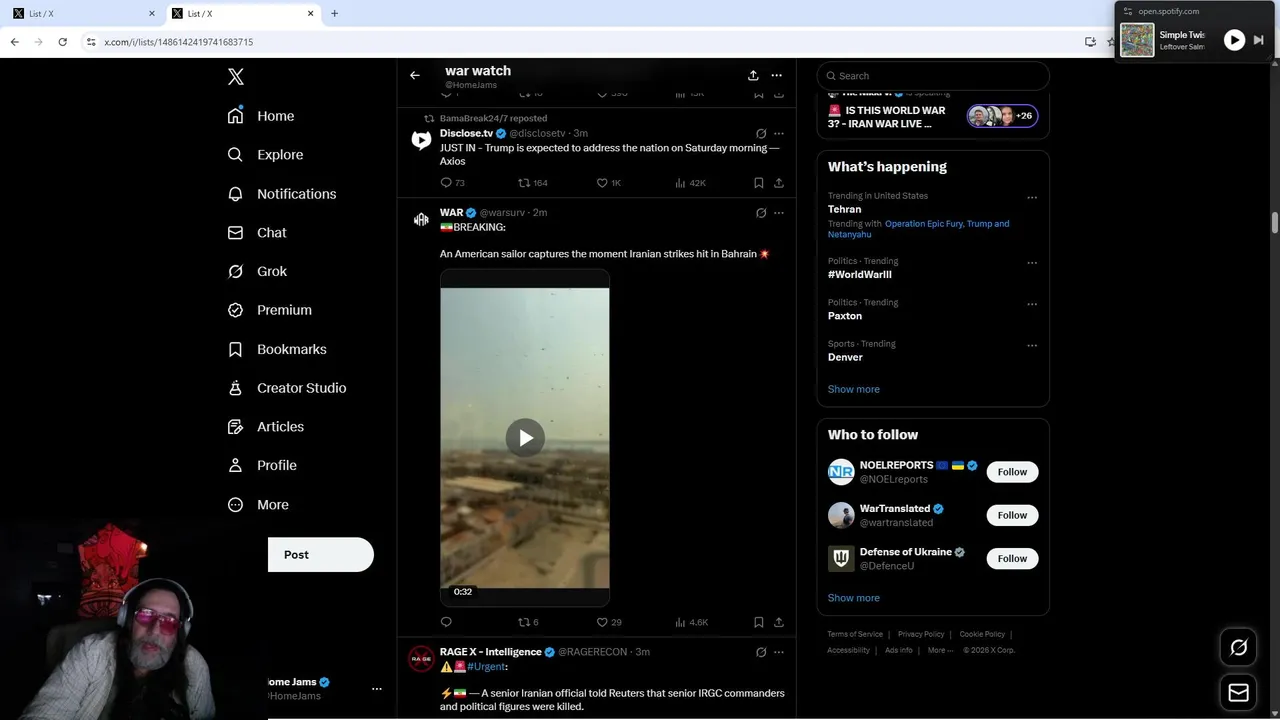This screenshot has width=1280, height=720.
Task: Bookmark the WAR post
Action: pyautogui.click(x=759, y=622)
